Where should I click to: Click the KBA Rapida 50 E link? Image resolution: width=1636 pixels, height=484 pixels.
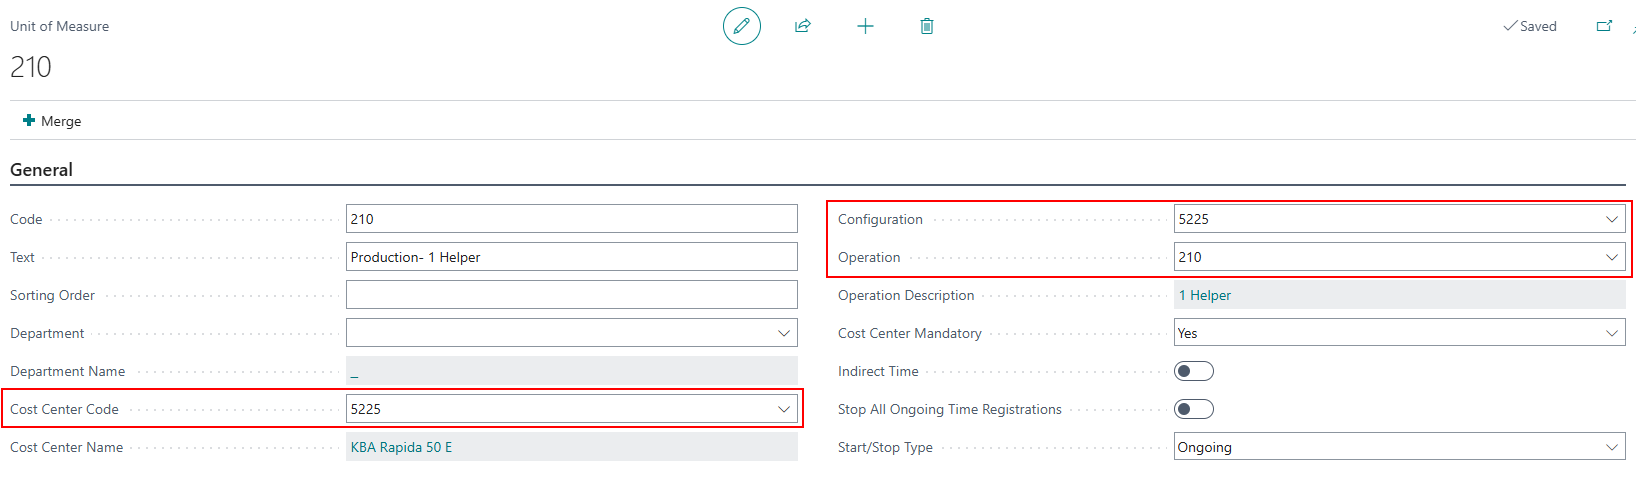401,447
